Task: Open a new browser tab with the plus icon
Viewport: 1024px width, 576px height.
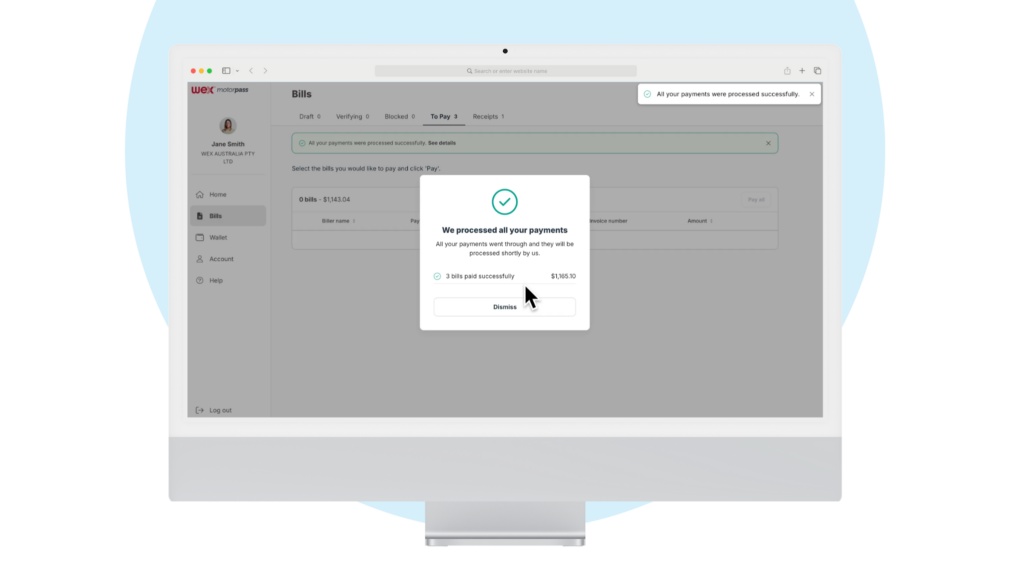Action: 801,70
